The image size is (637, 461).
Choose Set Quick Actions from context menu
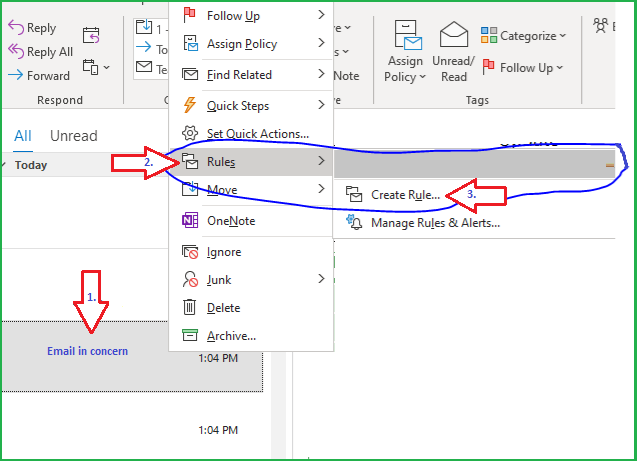251,133
